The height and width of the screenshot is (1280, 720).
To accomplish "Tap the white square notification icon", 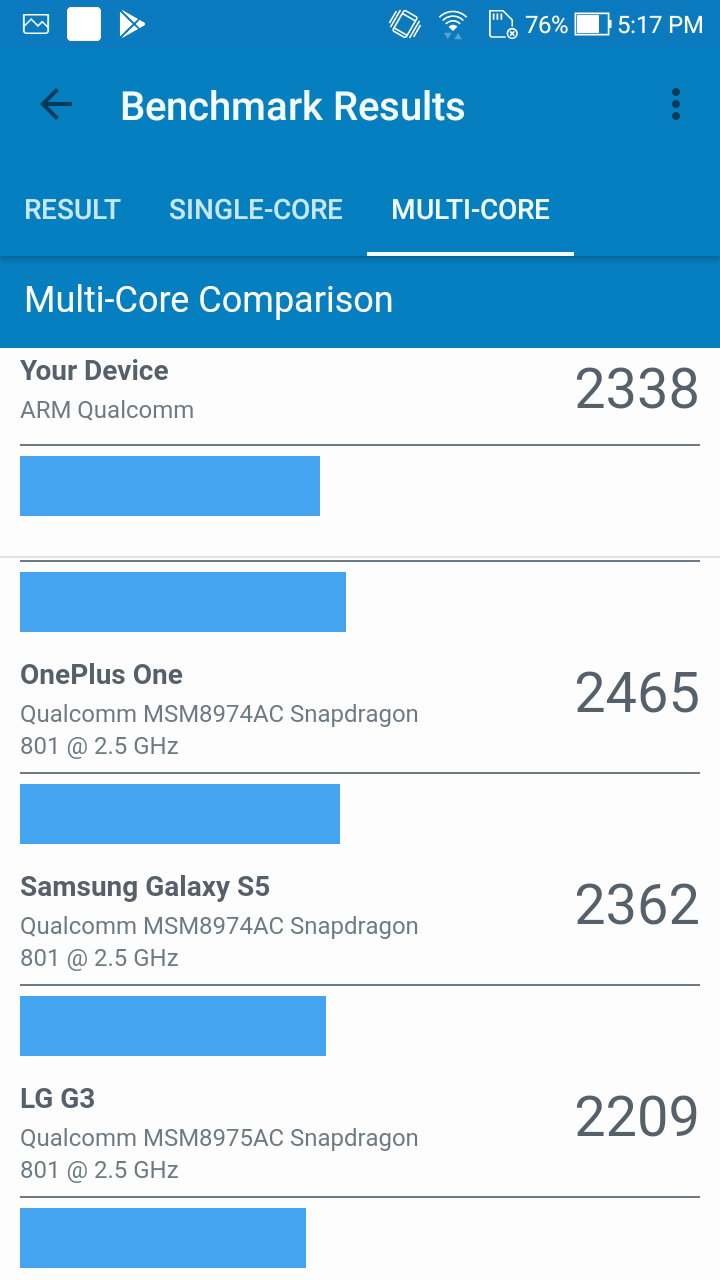I will tap(84, 24).
